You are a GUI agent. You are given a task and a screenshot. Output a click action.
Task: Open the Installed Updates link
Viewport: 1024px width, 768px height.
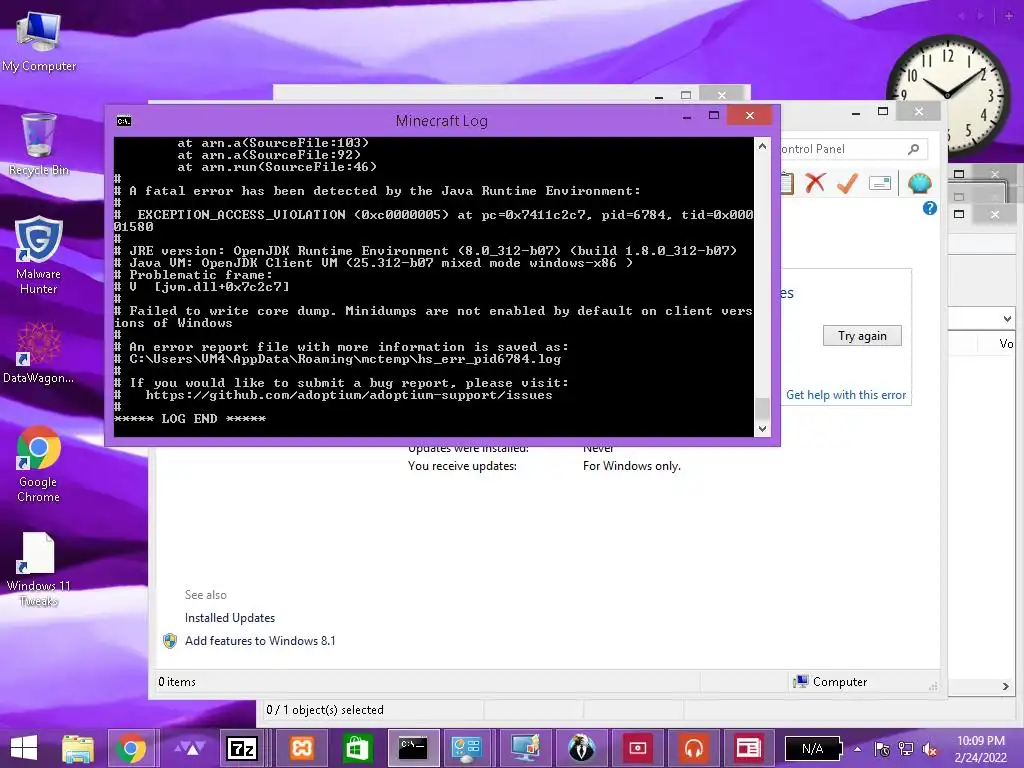coord(230,618)
